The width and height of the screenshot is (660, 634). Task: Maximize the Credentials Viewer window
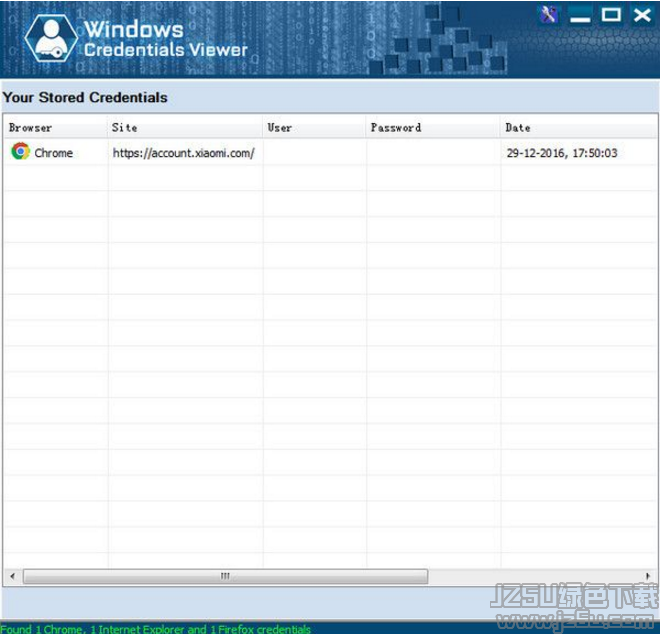point(611,15)
